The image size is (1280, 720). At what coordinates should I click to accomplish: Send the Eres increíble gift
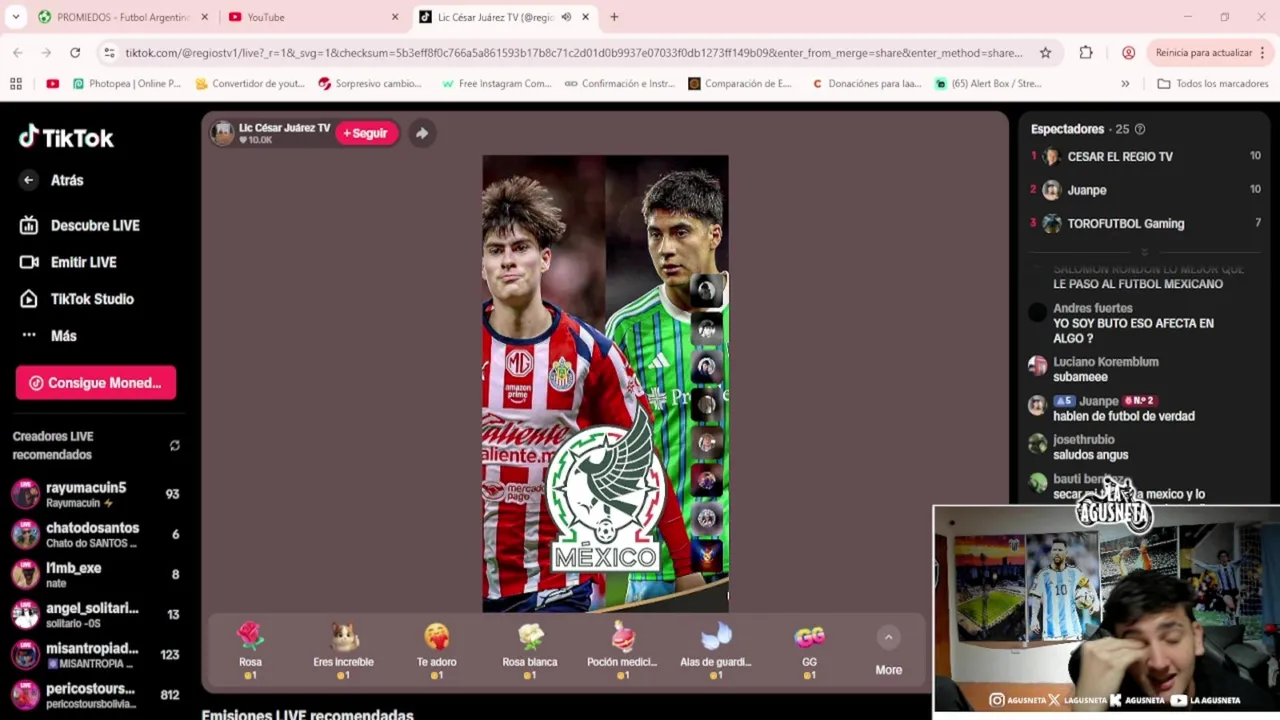click(343, 651)
